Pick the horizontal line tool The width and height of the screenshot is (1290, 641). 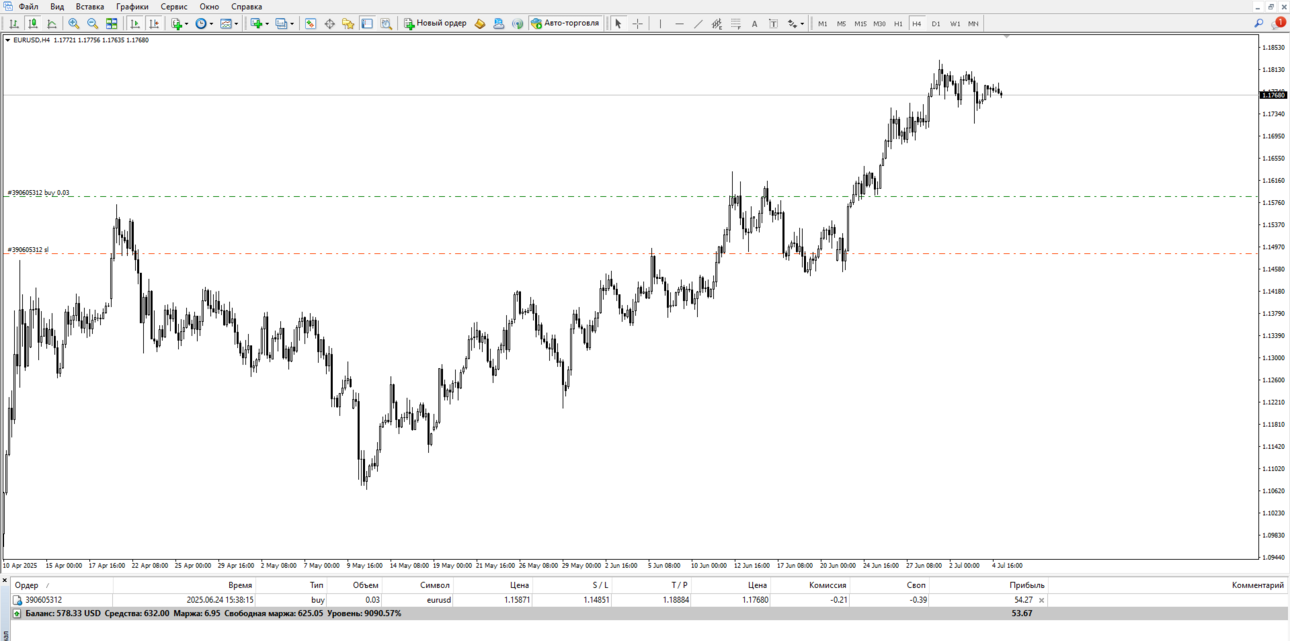[679, 23]
